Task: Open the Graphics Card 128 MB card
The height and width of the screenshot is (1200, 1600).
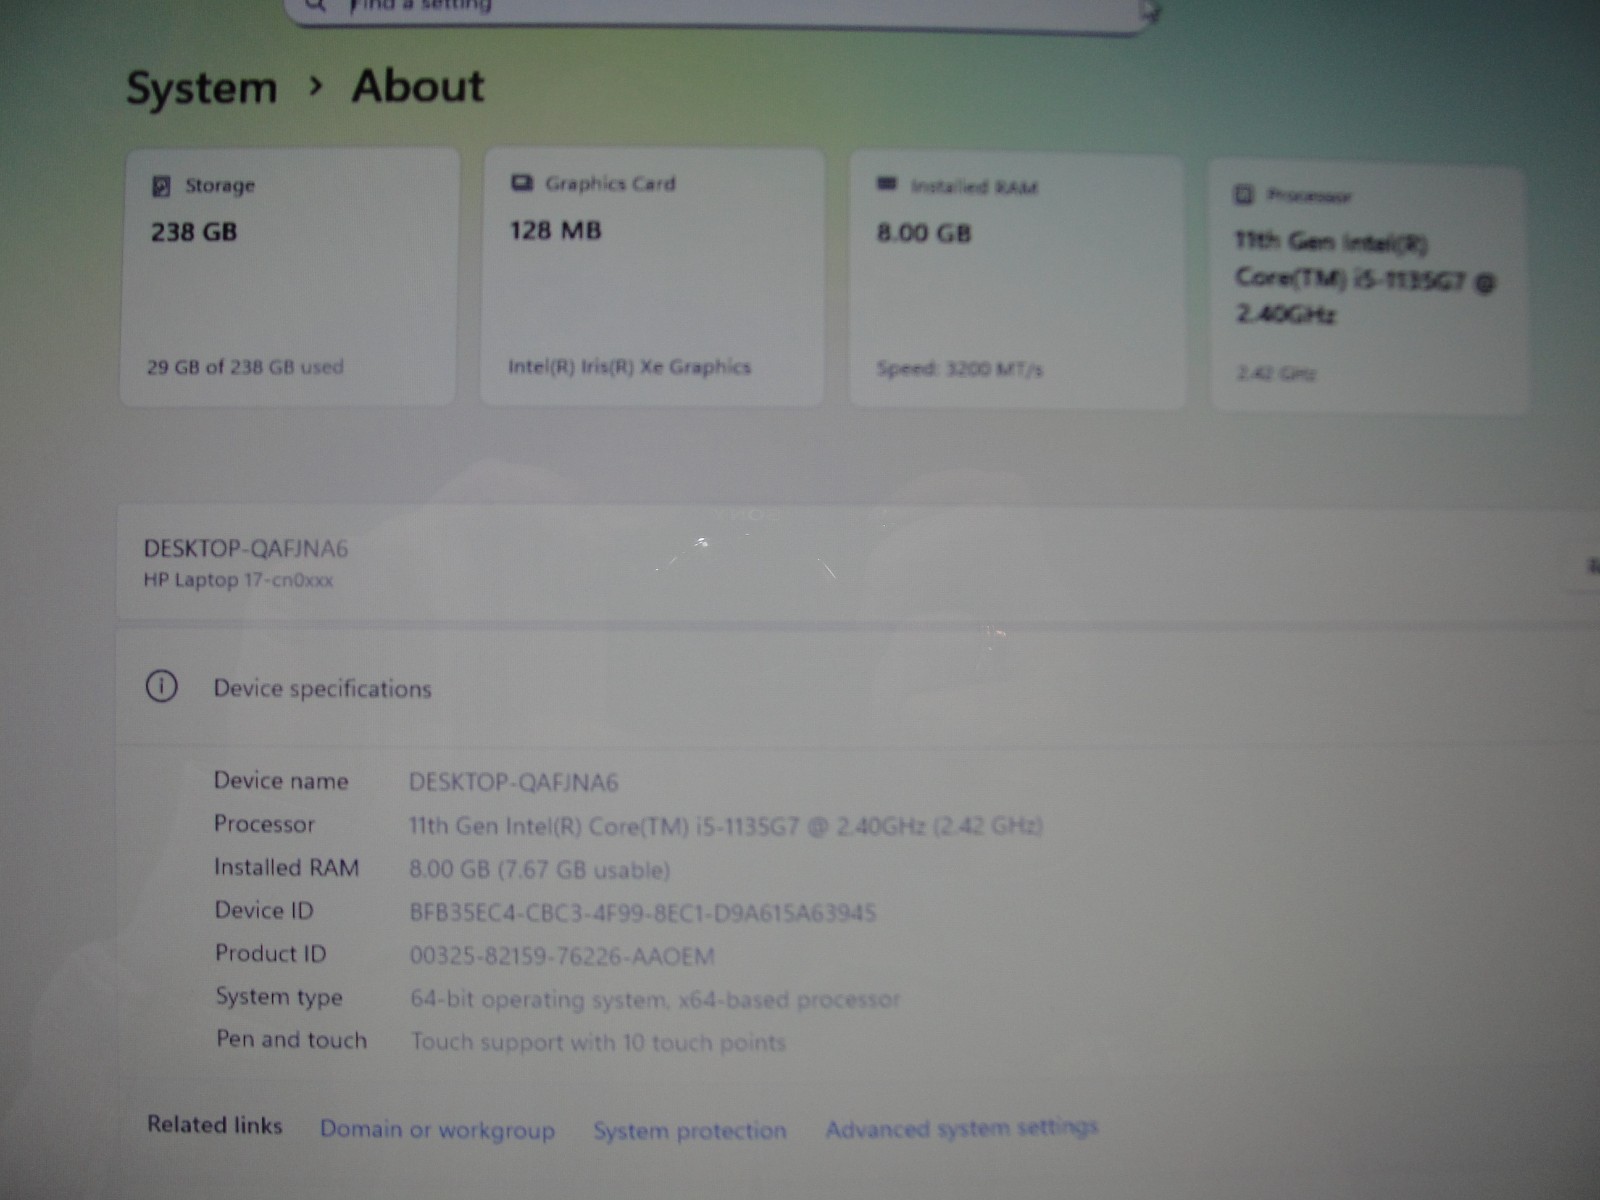Action: [653, 277]
